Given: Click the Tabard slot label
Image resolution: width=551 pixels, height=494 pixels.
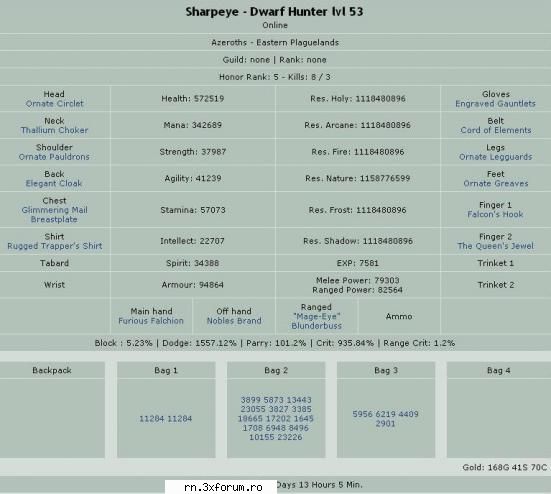Looking at the screenshot, I should click(x=54, y=263).
